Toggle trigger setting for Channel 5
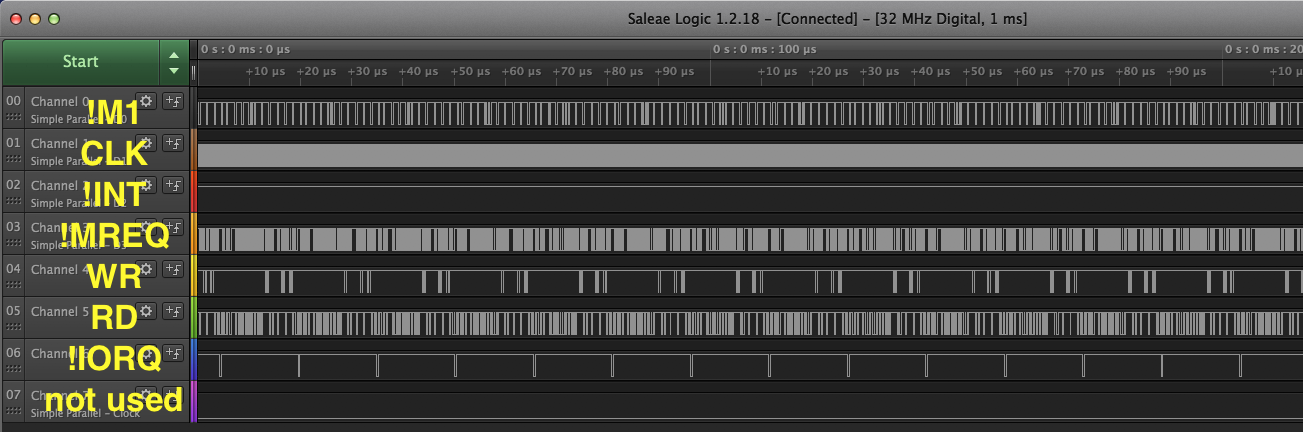This screenshot has width=1303, height=432. click(x=173, y=311)
